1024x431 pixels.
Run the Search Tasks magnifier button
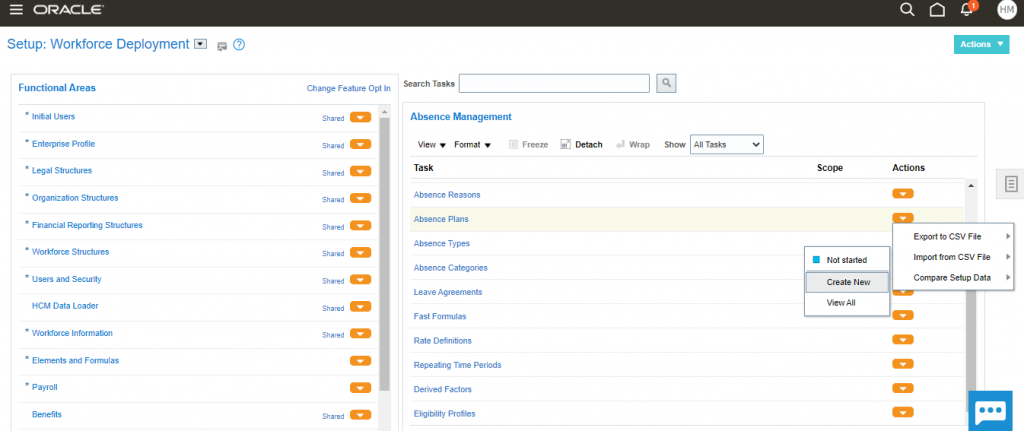point(666,84)
